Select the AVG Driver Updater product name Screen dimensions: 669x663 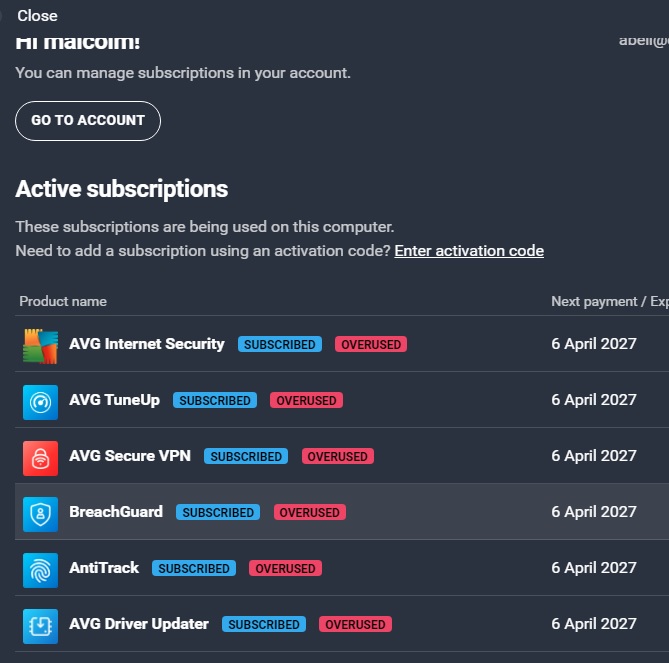[139, 624]
